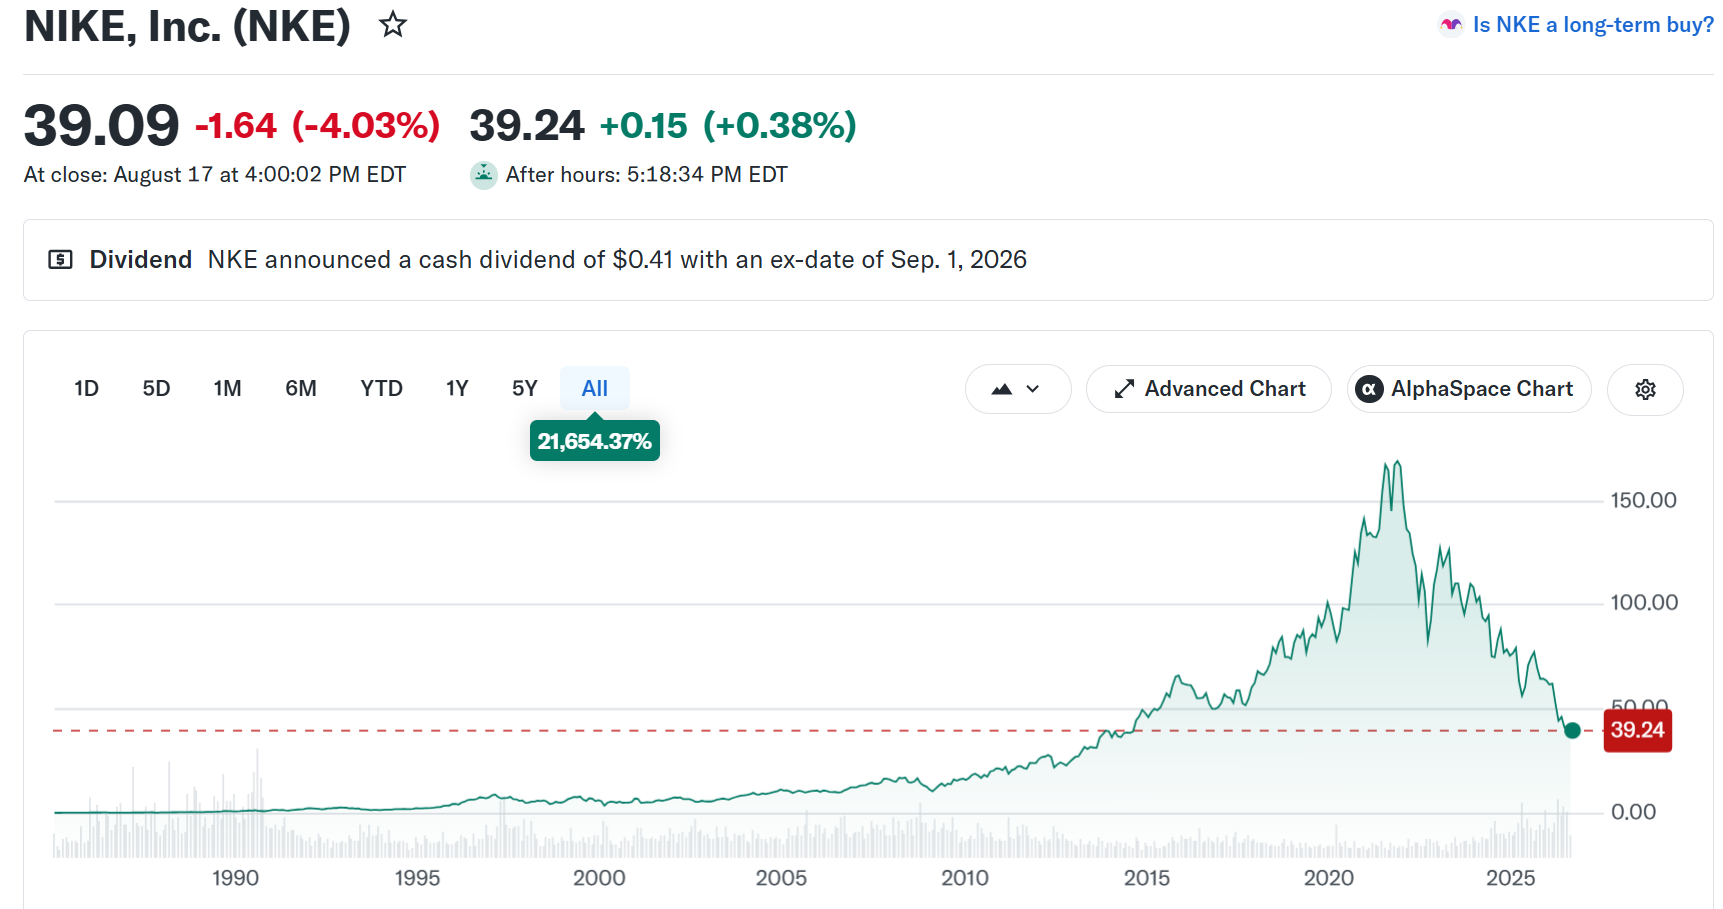Click the 100.00 y-axis label

[1643, 602]
